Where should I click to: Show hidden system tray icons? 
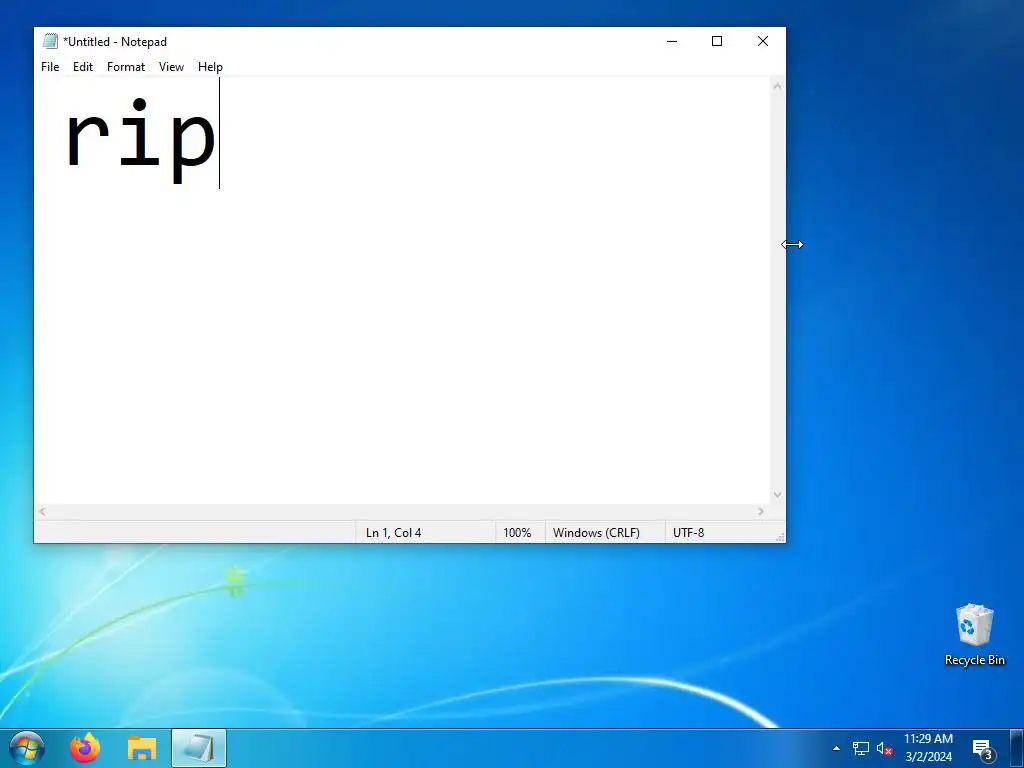(x=837, y=748)
